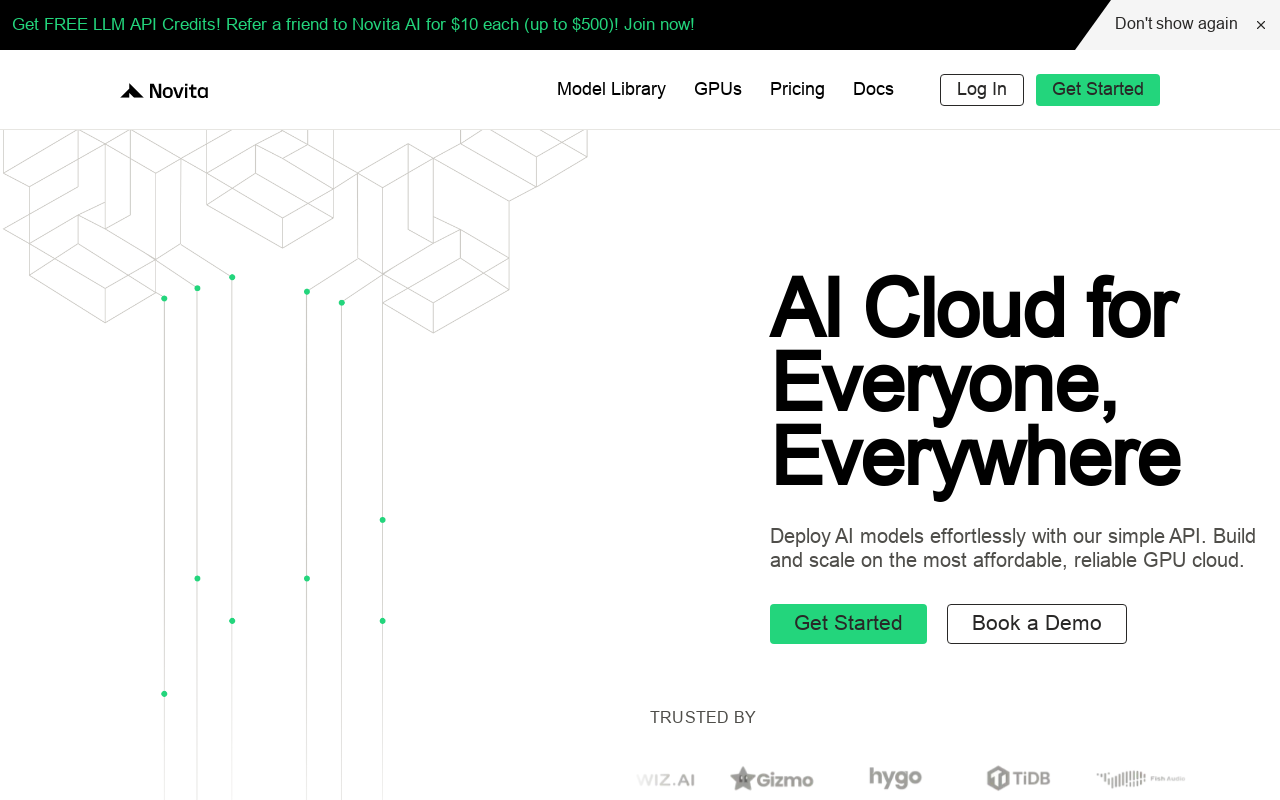Open the Model Library menu

(611, 89)
